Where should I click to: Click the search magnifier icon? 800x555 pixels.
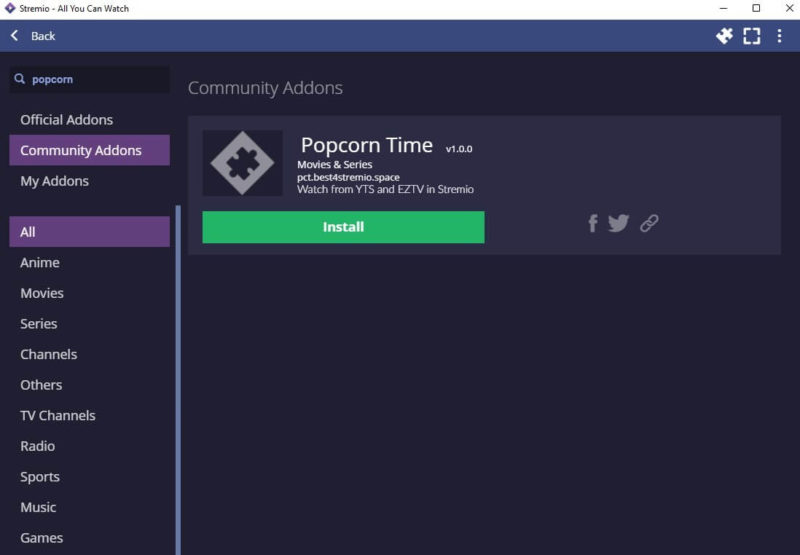click(19, 79)
